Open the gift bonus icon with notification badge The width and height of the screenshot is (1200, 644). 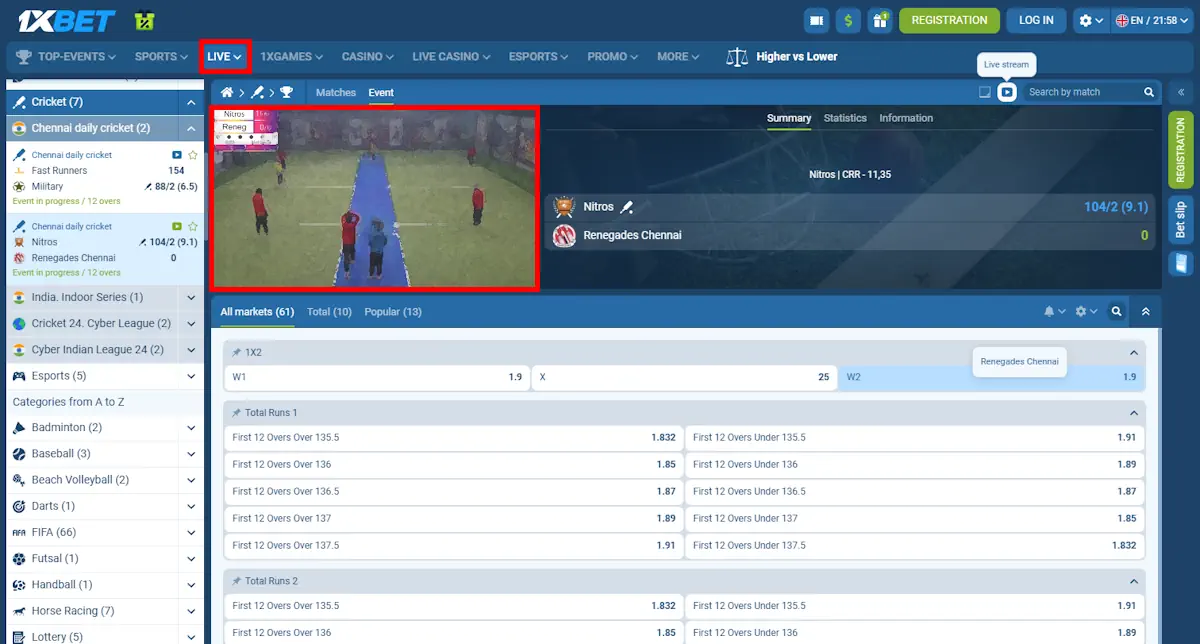click(880, 19)
